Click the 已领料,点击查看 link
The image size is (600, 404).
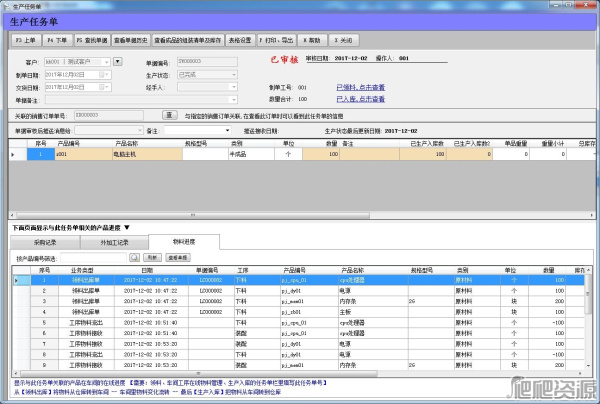359,88
